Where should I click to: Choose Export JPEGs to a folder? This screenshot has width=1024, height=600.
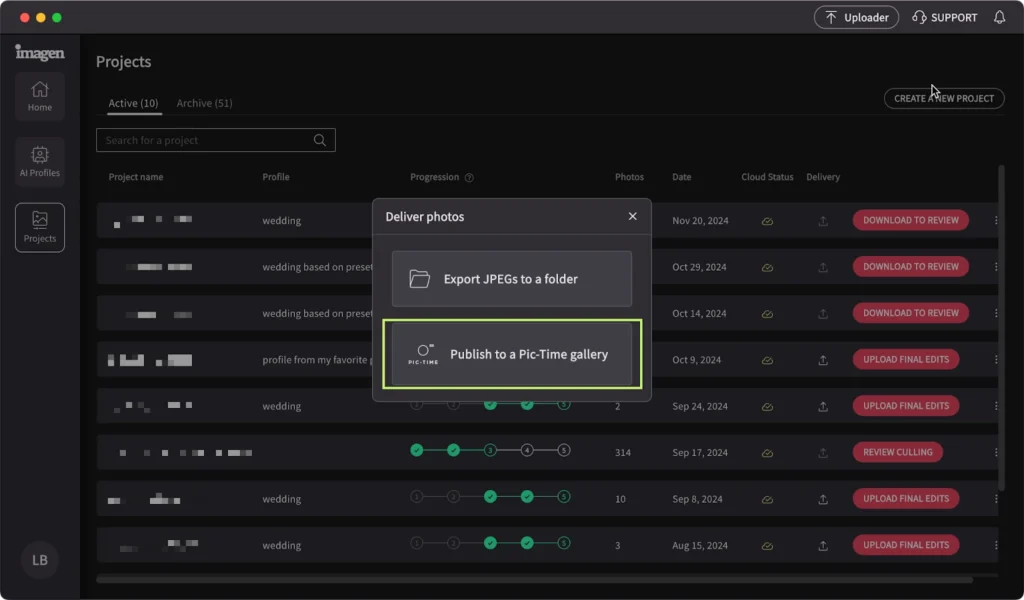511,279
